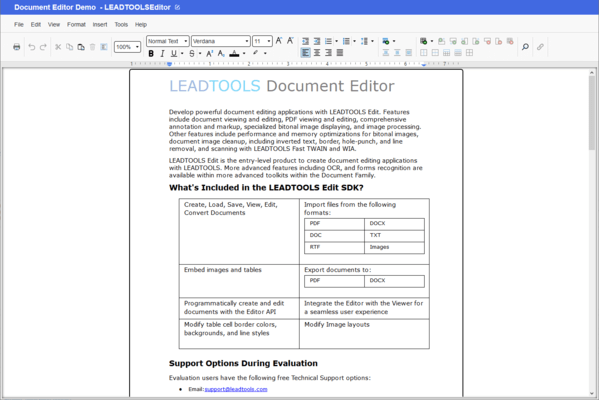Click the Delete table icon with red mark
Viewport: 599px width, 400px height.
point(510,41)
